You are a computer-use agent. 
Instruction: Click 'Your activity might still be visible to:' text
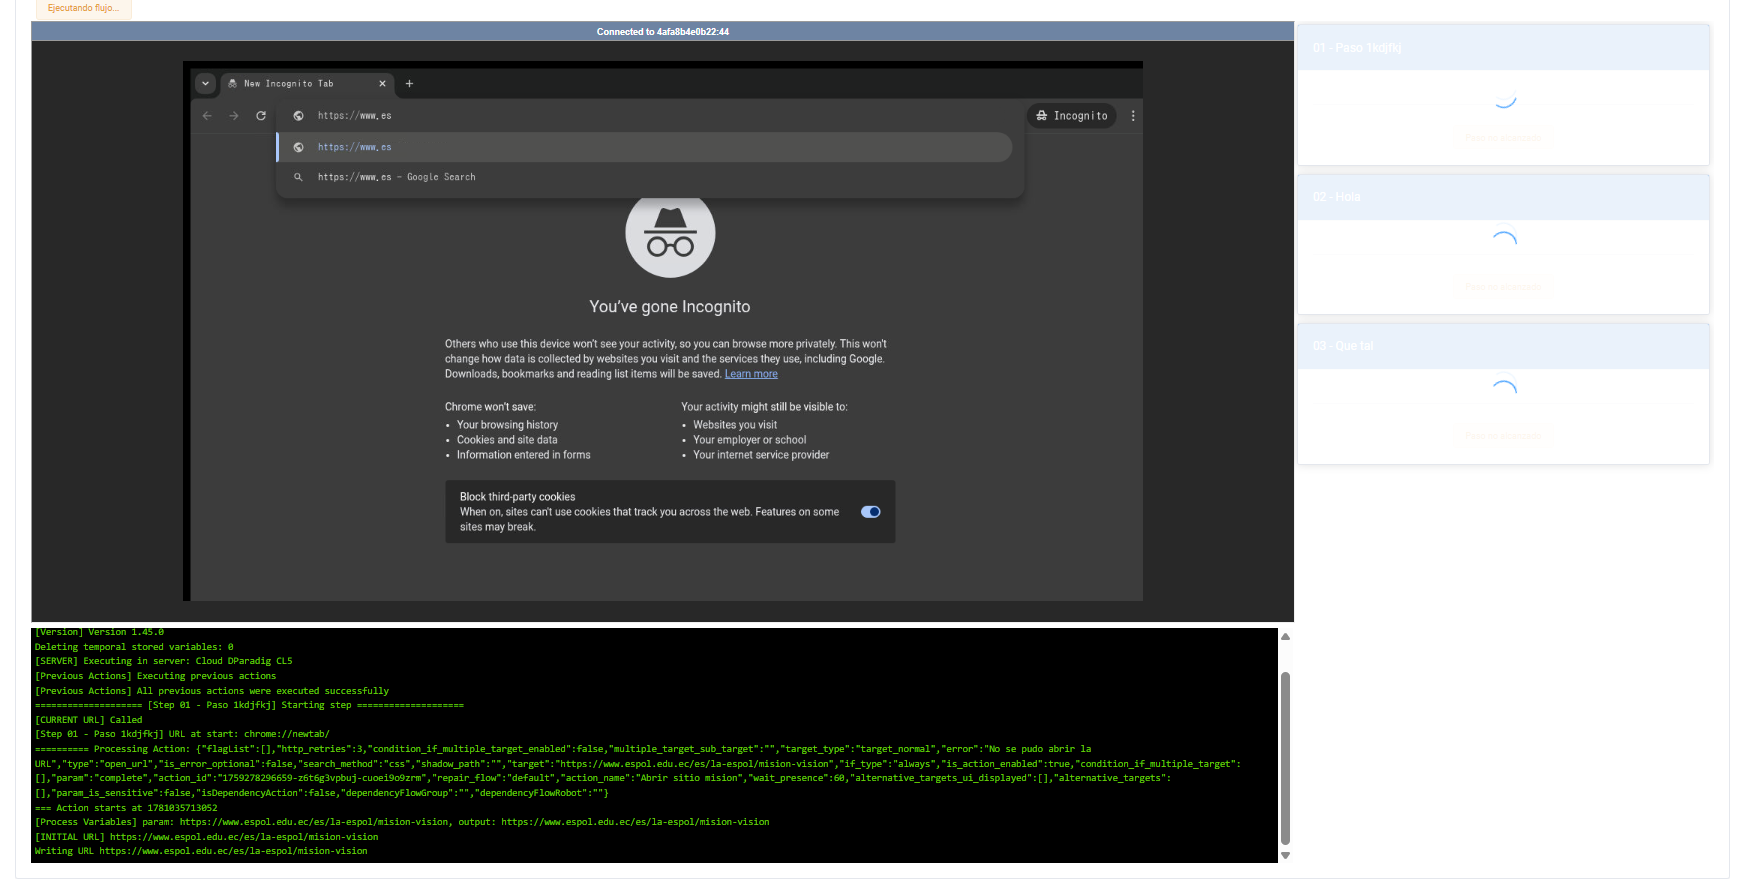click(x=764, y=407)
